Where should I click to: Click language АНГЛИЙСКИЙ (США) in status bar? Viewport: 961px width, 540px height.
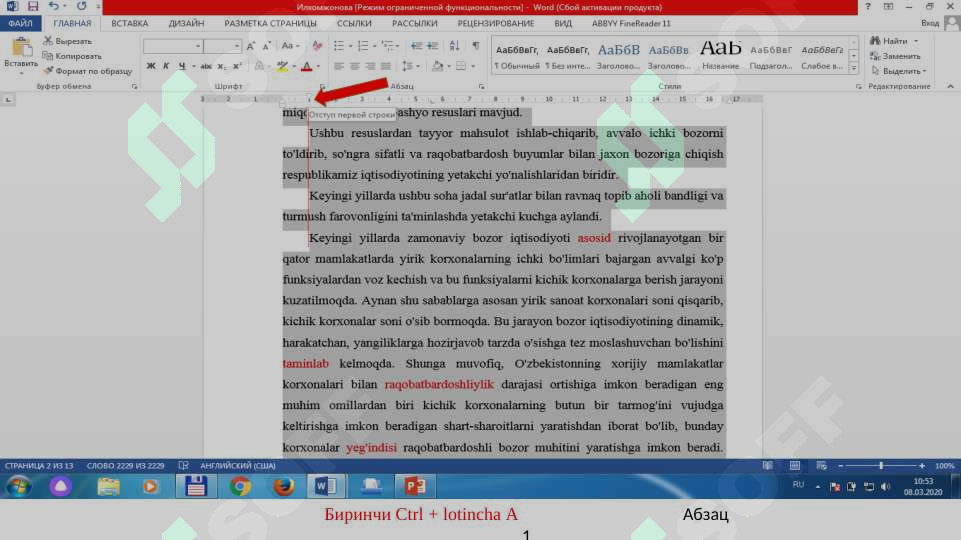click(x=238, y=466)
